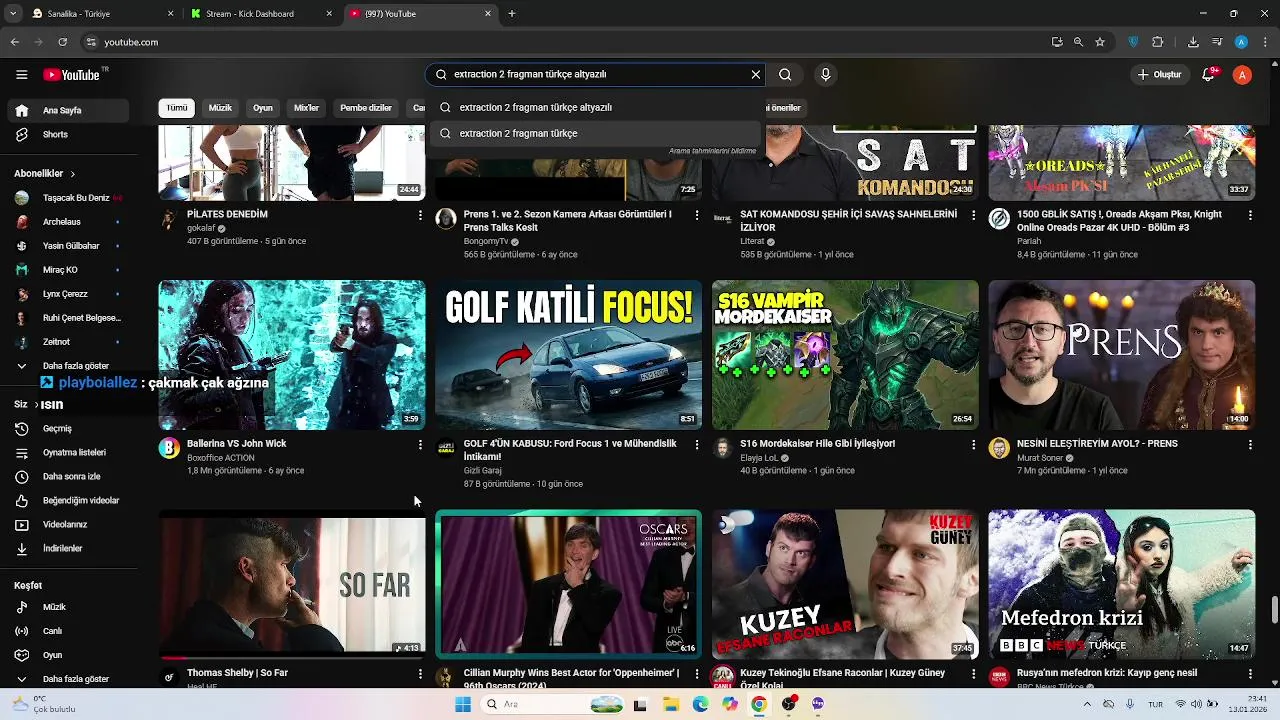
Task: Open Chrome from the taskbar
Action: coord(759,704)
